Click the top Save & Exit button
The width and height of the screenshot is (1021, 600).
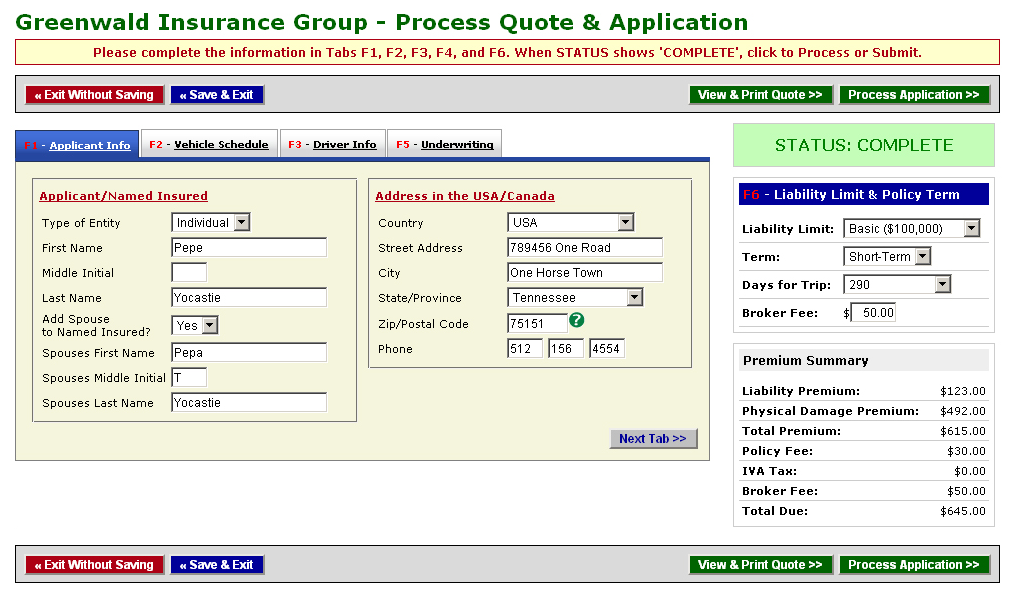pyautogui.click(x=217, y=95)
